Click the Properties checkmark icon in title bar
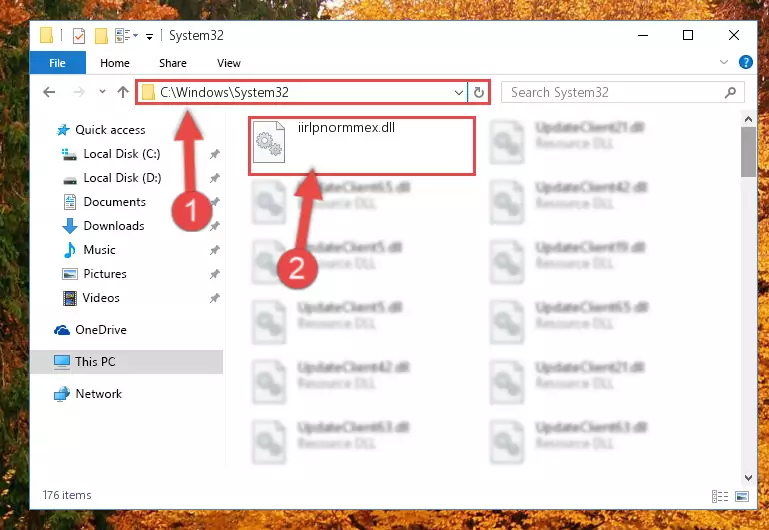 click(78, 36)
